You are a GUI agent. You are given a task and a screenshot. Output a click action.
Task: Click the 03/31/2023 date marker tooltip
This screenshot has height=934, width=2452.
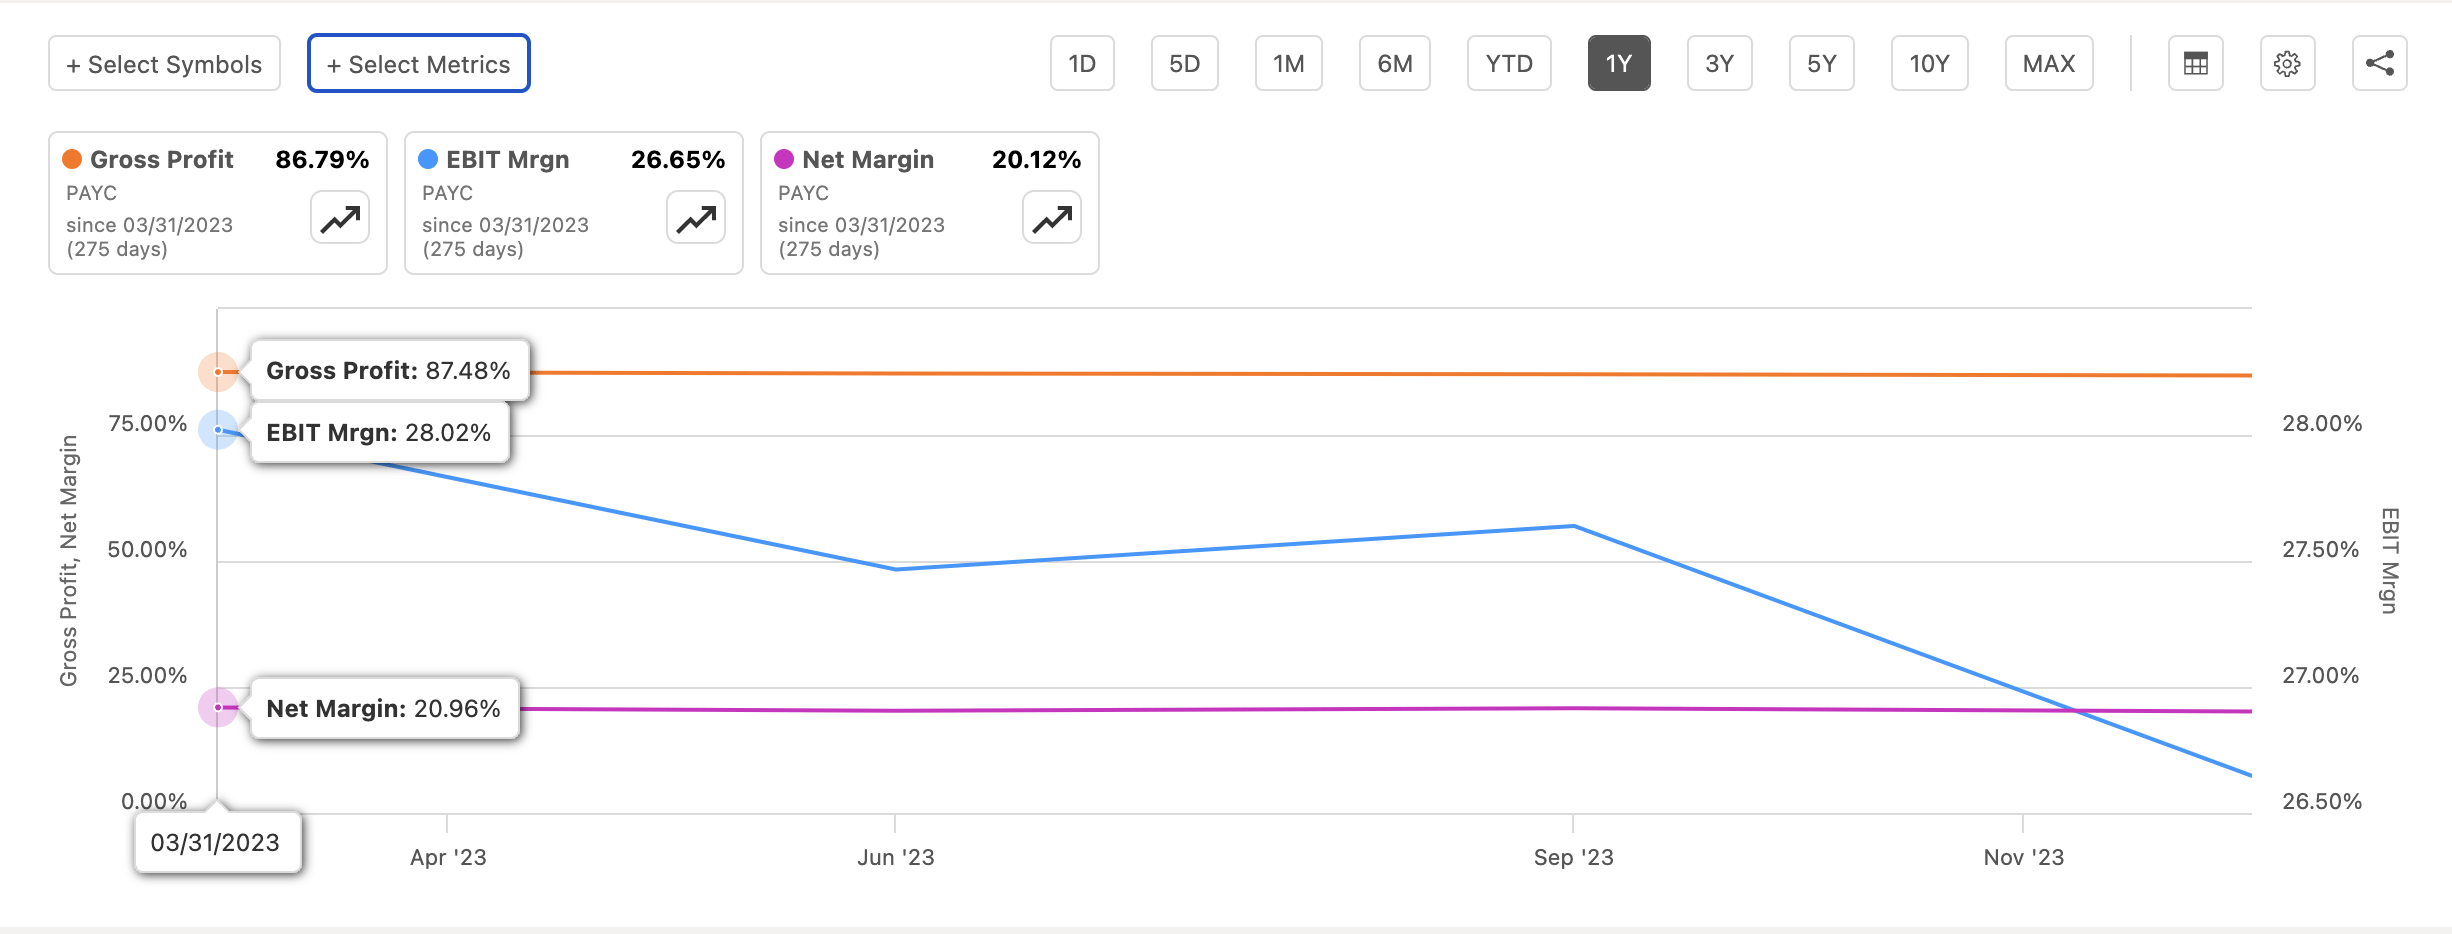(217, 842)
